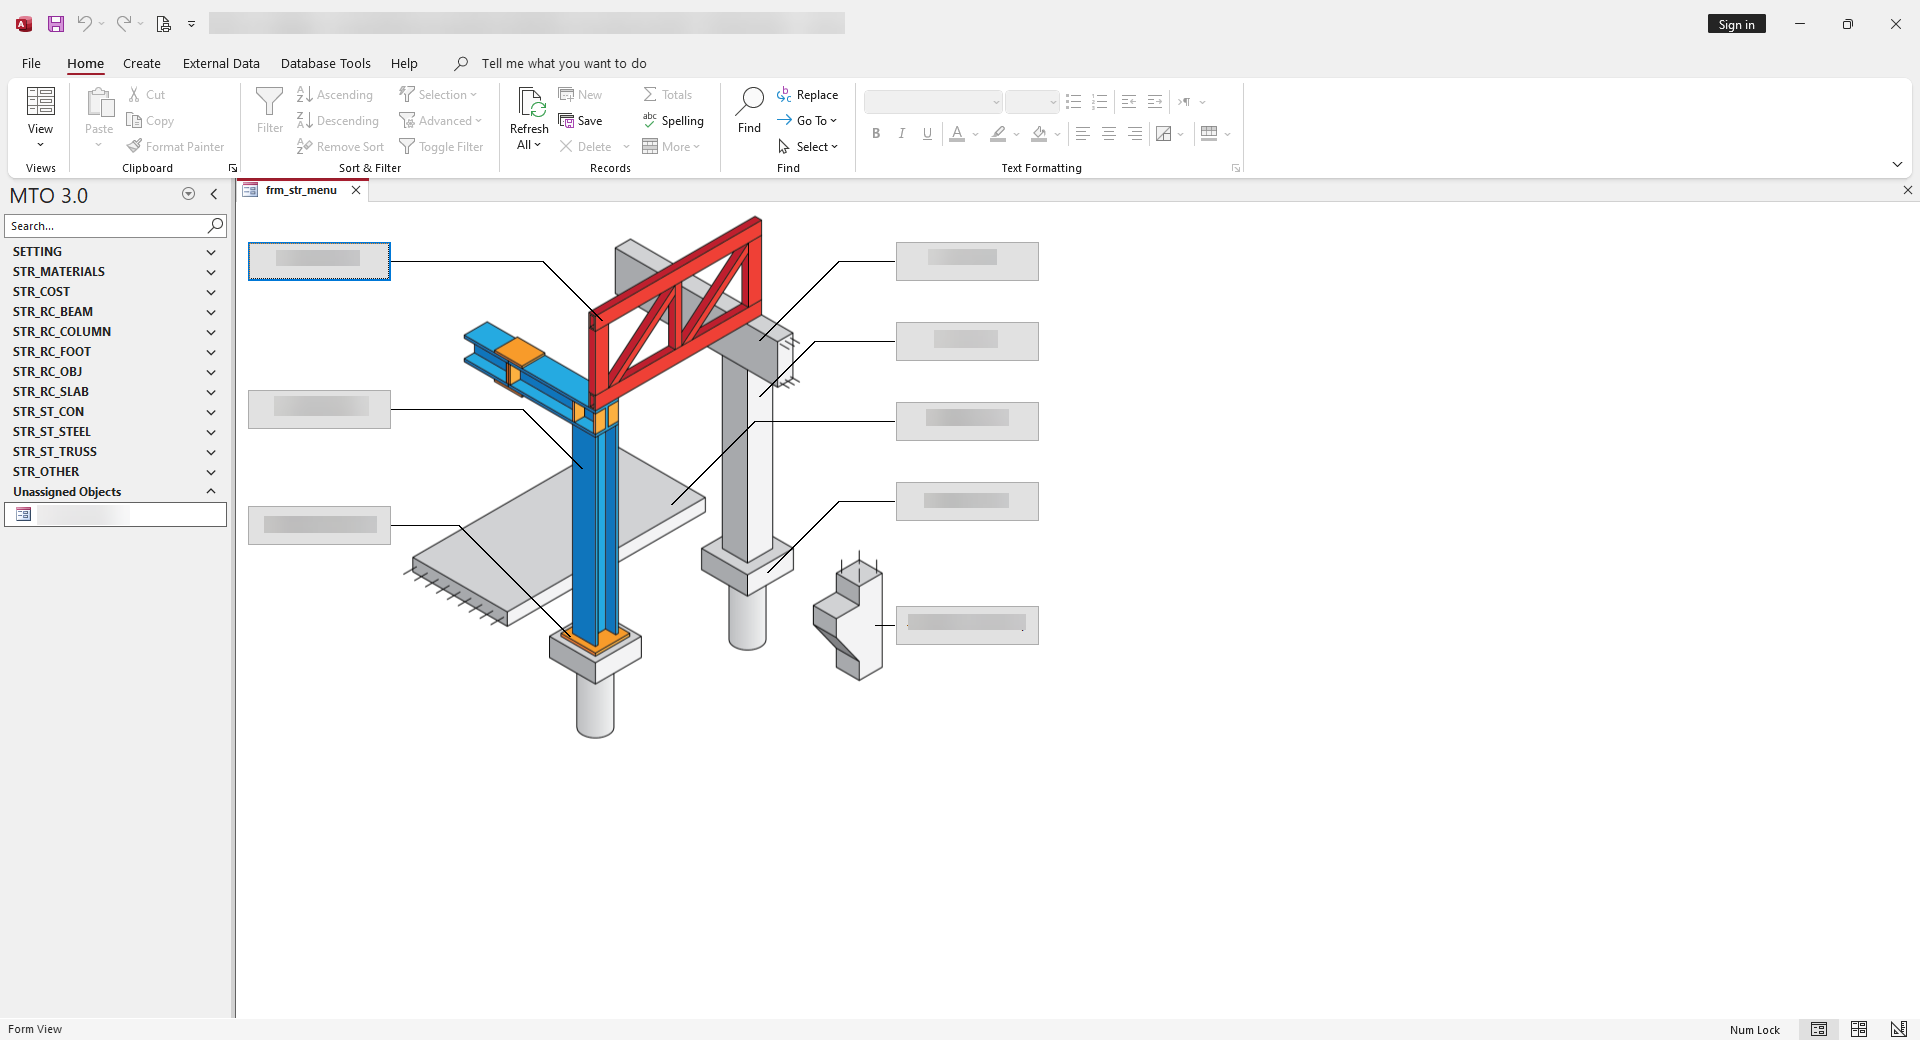This screenshot has height=1040, width=1920.
Task: Switch to Layout View in status bar
Action: (x=1858, y=1029)
